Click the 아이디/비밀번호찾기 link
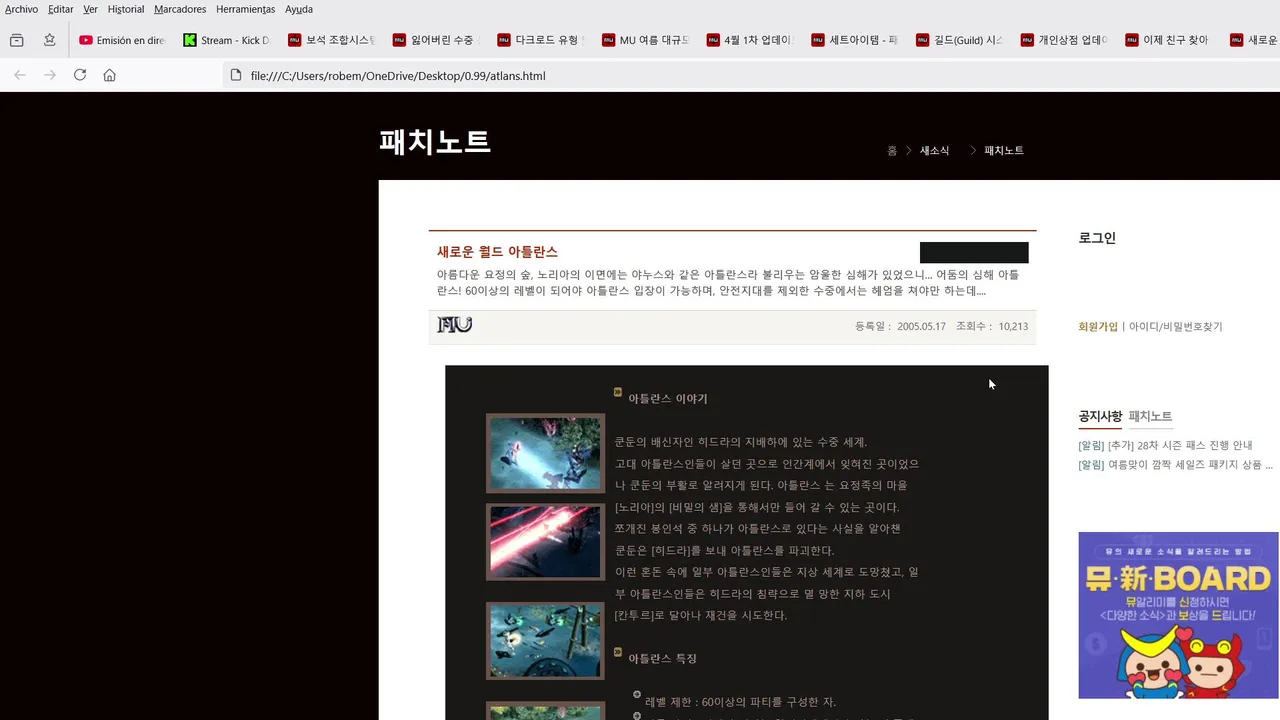The image size is (1280, 720). pyautogui.click(x=1176, y=327)
